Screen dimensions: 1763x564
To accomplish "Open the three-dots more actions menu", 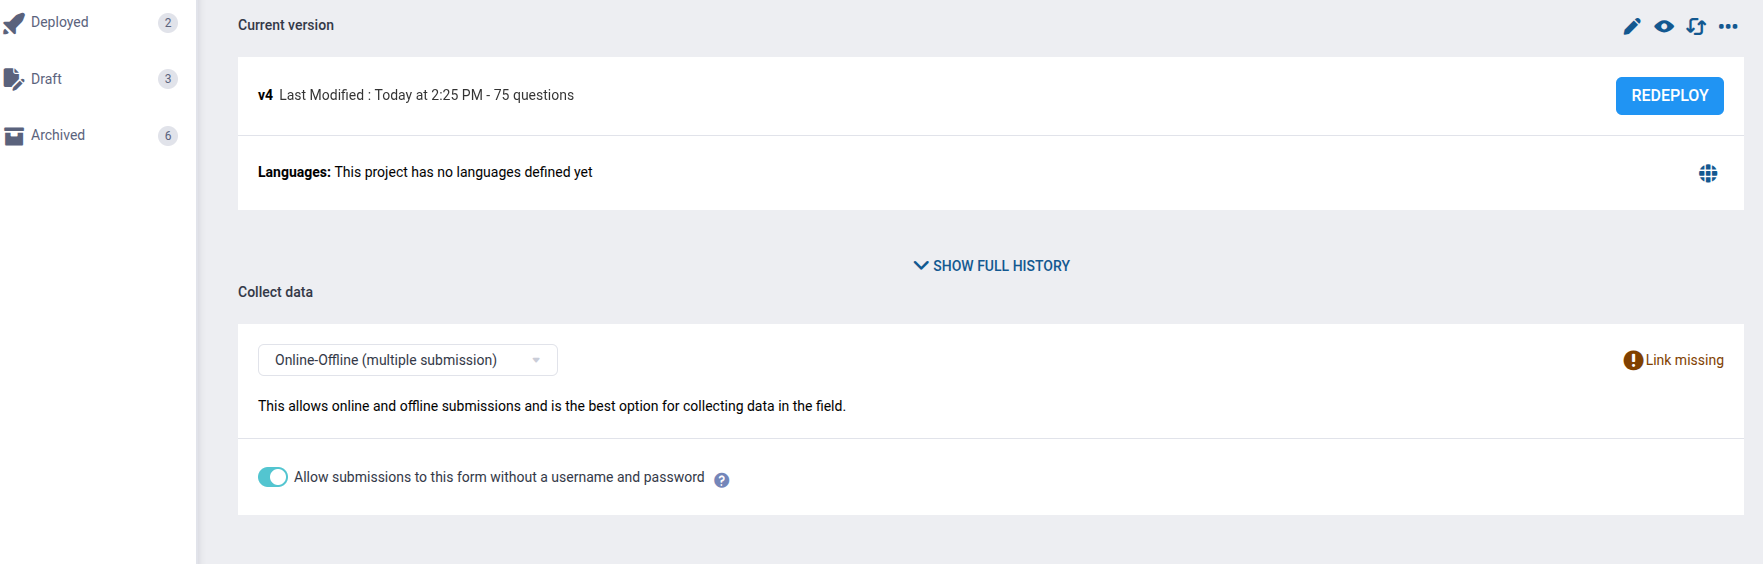I will click(x=1728, y=26).
